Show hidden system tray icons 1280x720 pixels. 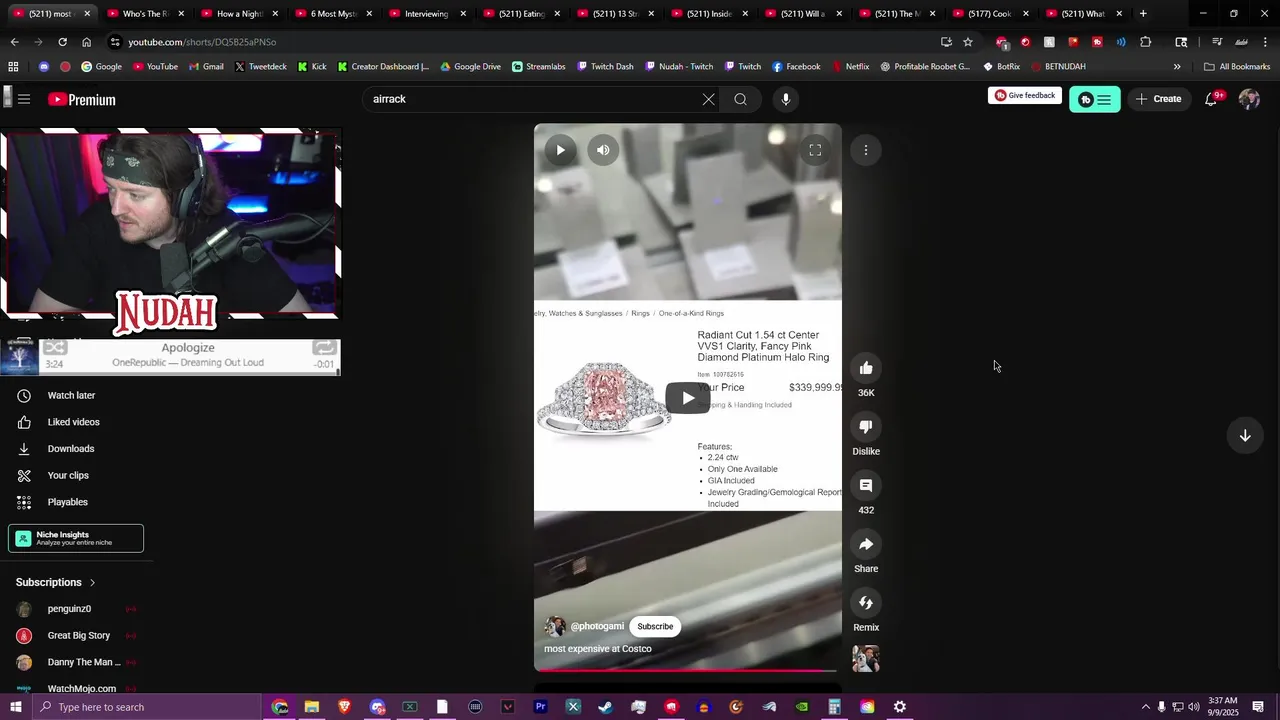tap(1145, 707)
